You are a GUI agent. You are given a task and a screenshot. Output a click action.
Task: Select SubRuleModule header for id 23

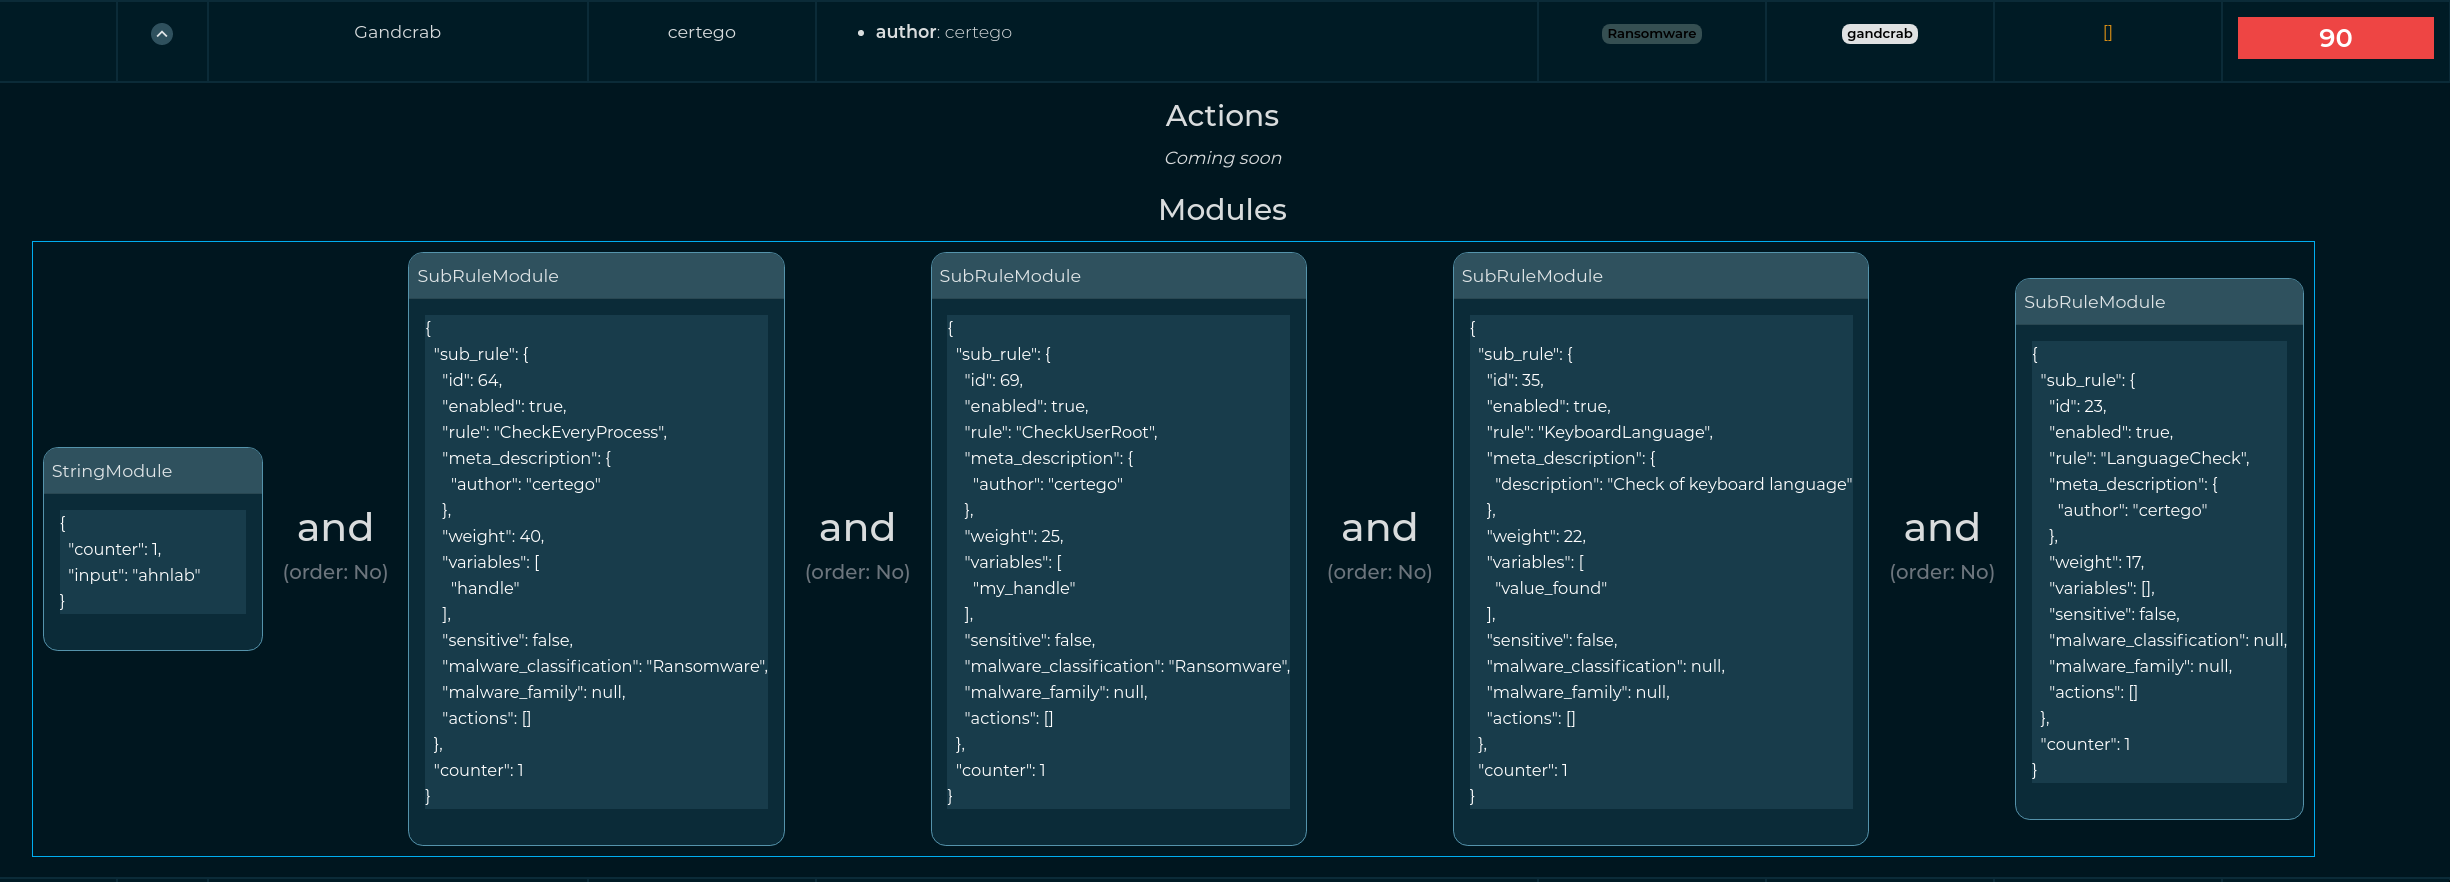pyautogui.click(x=2159, y=302)
